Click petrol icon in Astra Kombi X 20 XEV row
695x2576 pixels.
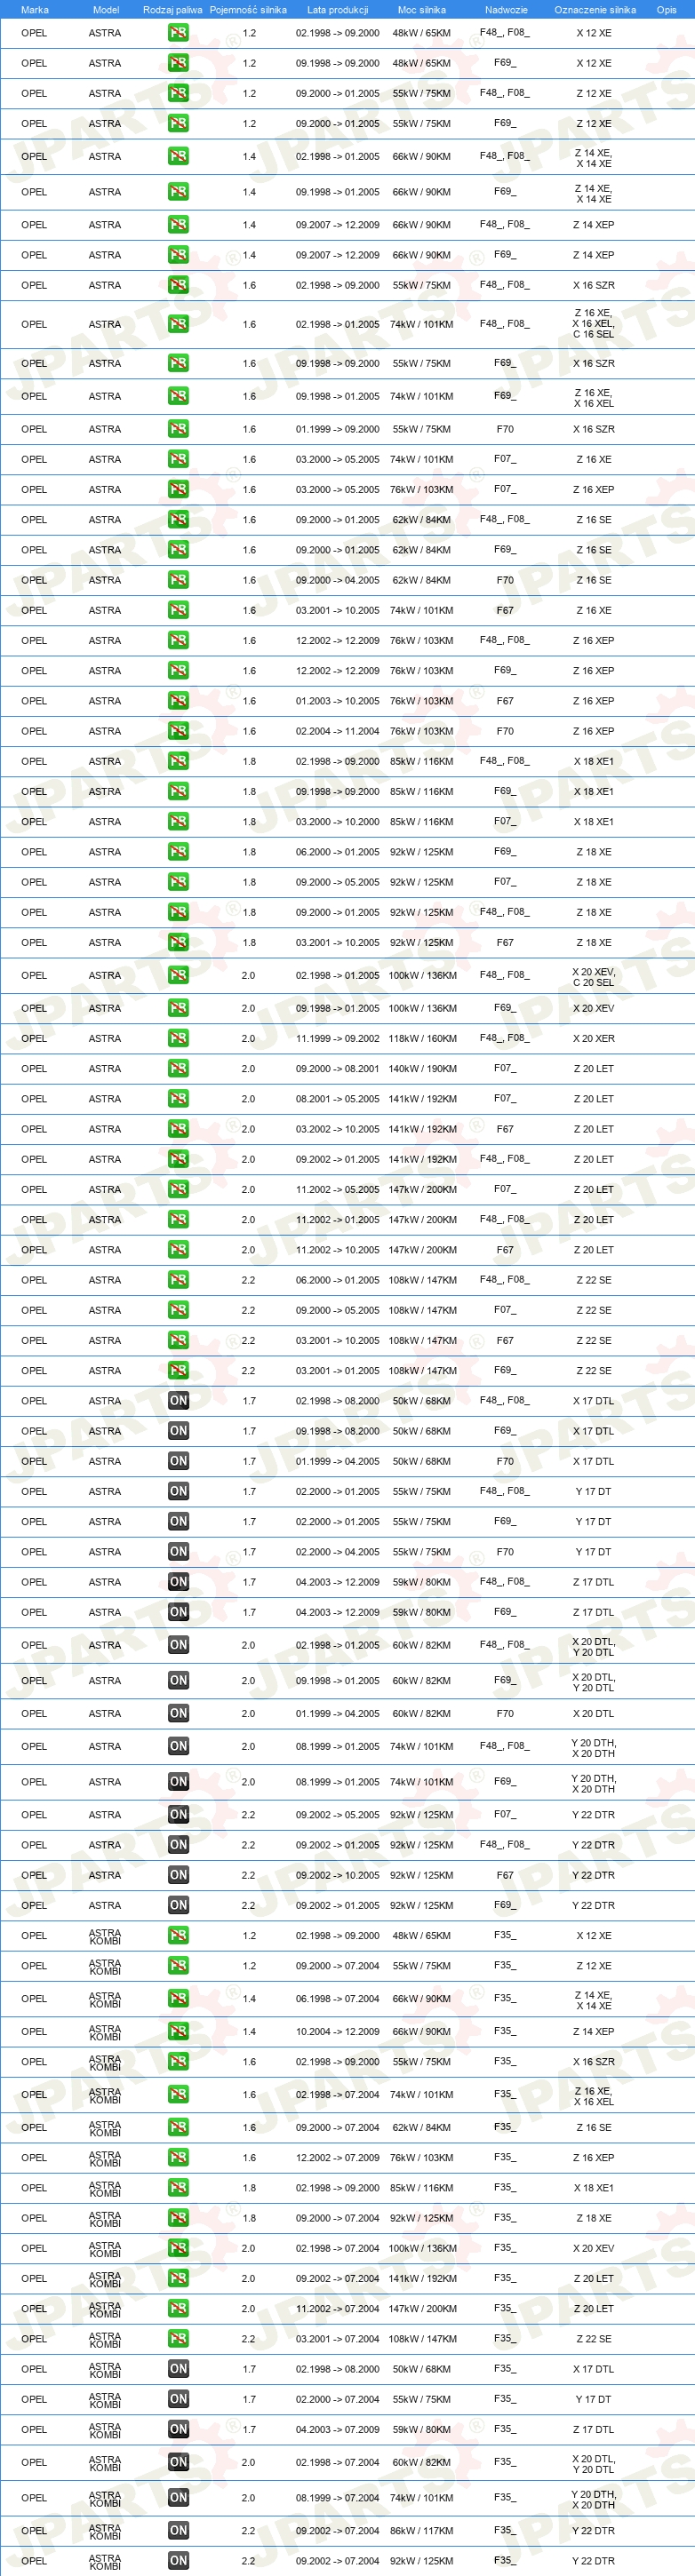[x=178, y=2248]
